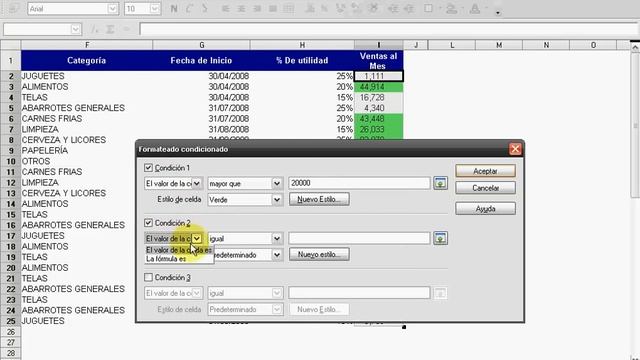
Task: Select column H header
Action: point(302,45)
